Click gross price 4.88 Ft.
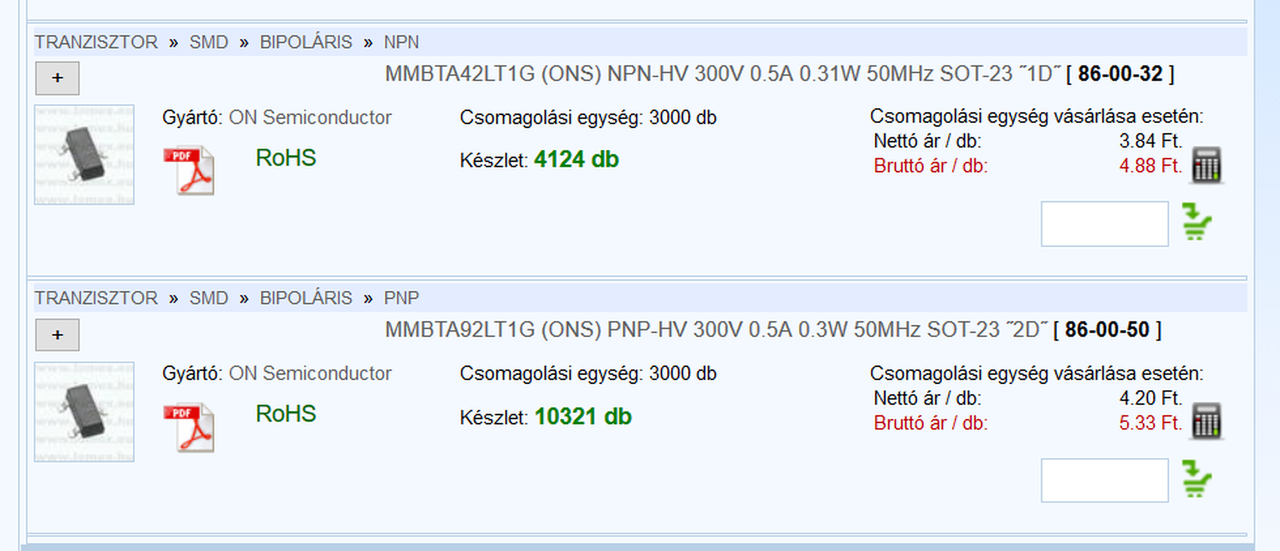Viewport: 1280px width, 551px height. 1151,166
